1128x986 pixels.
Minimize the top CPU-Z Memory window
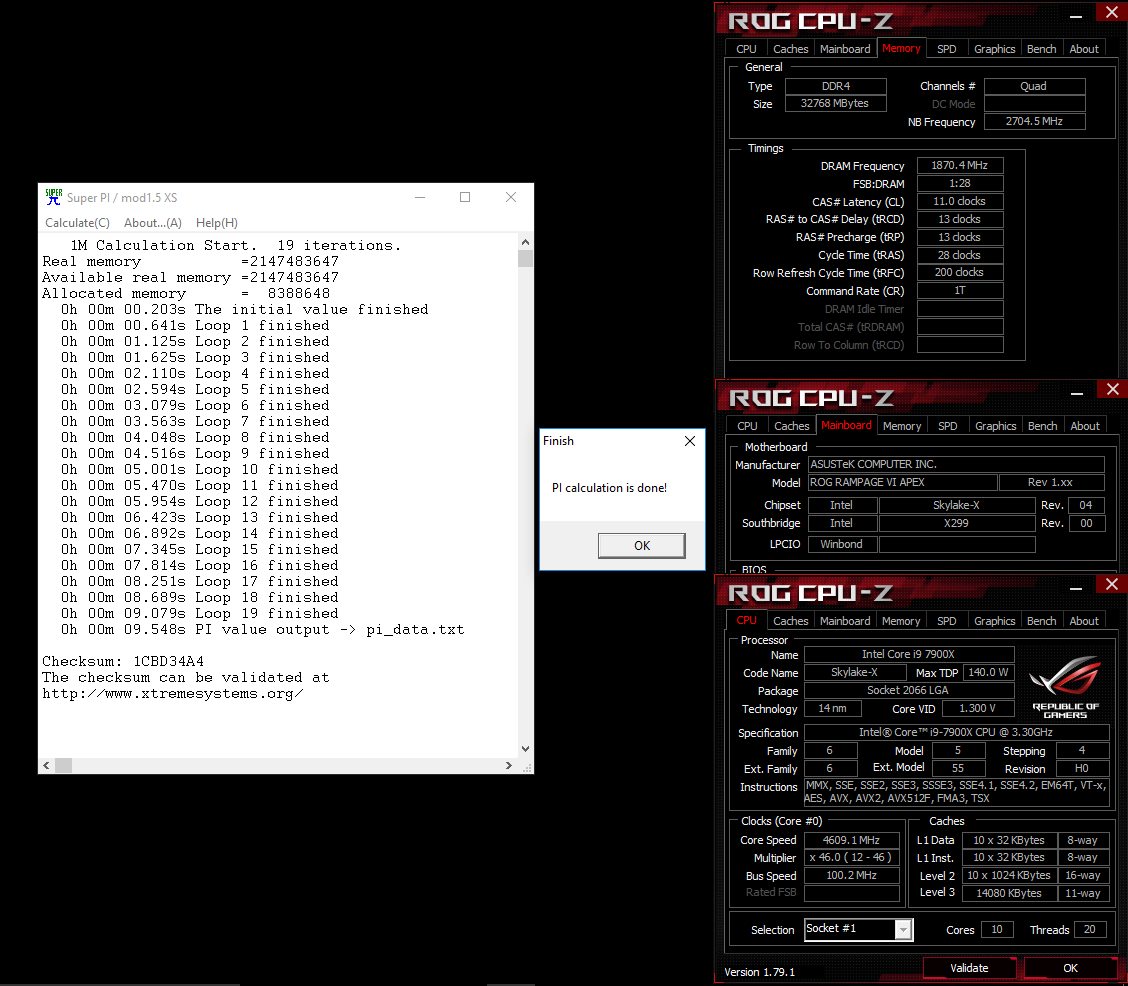tap(1076, 15)
